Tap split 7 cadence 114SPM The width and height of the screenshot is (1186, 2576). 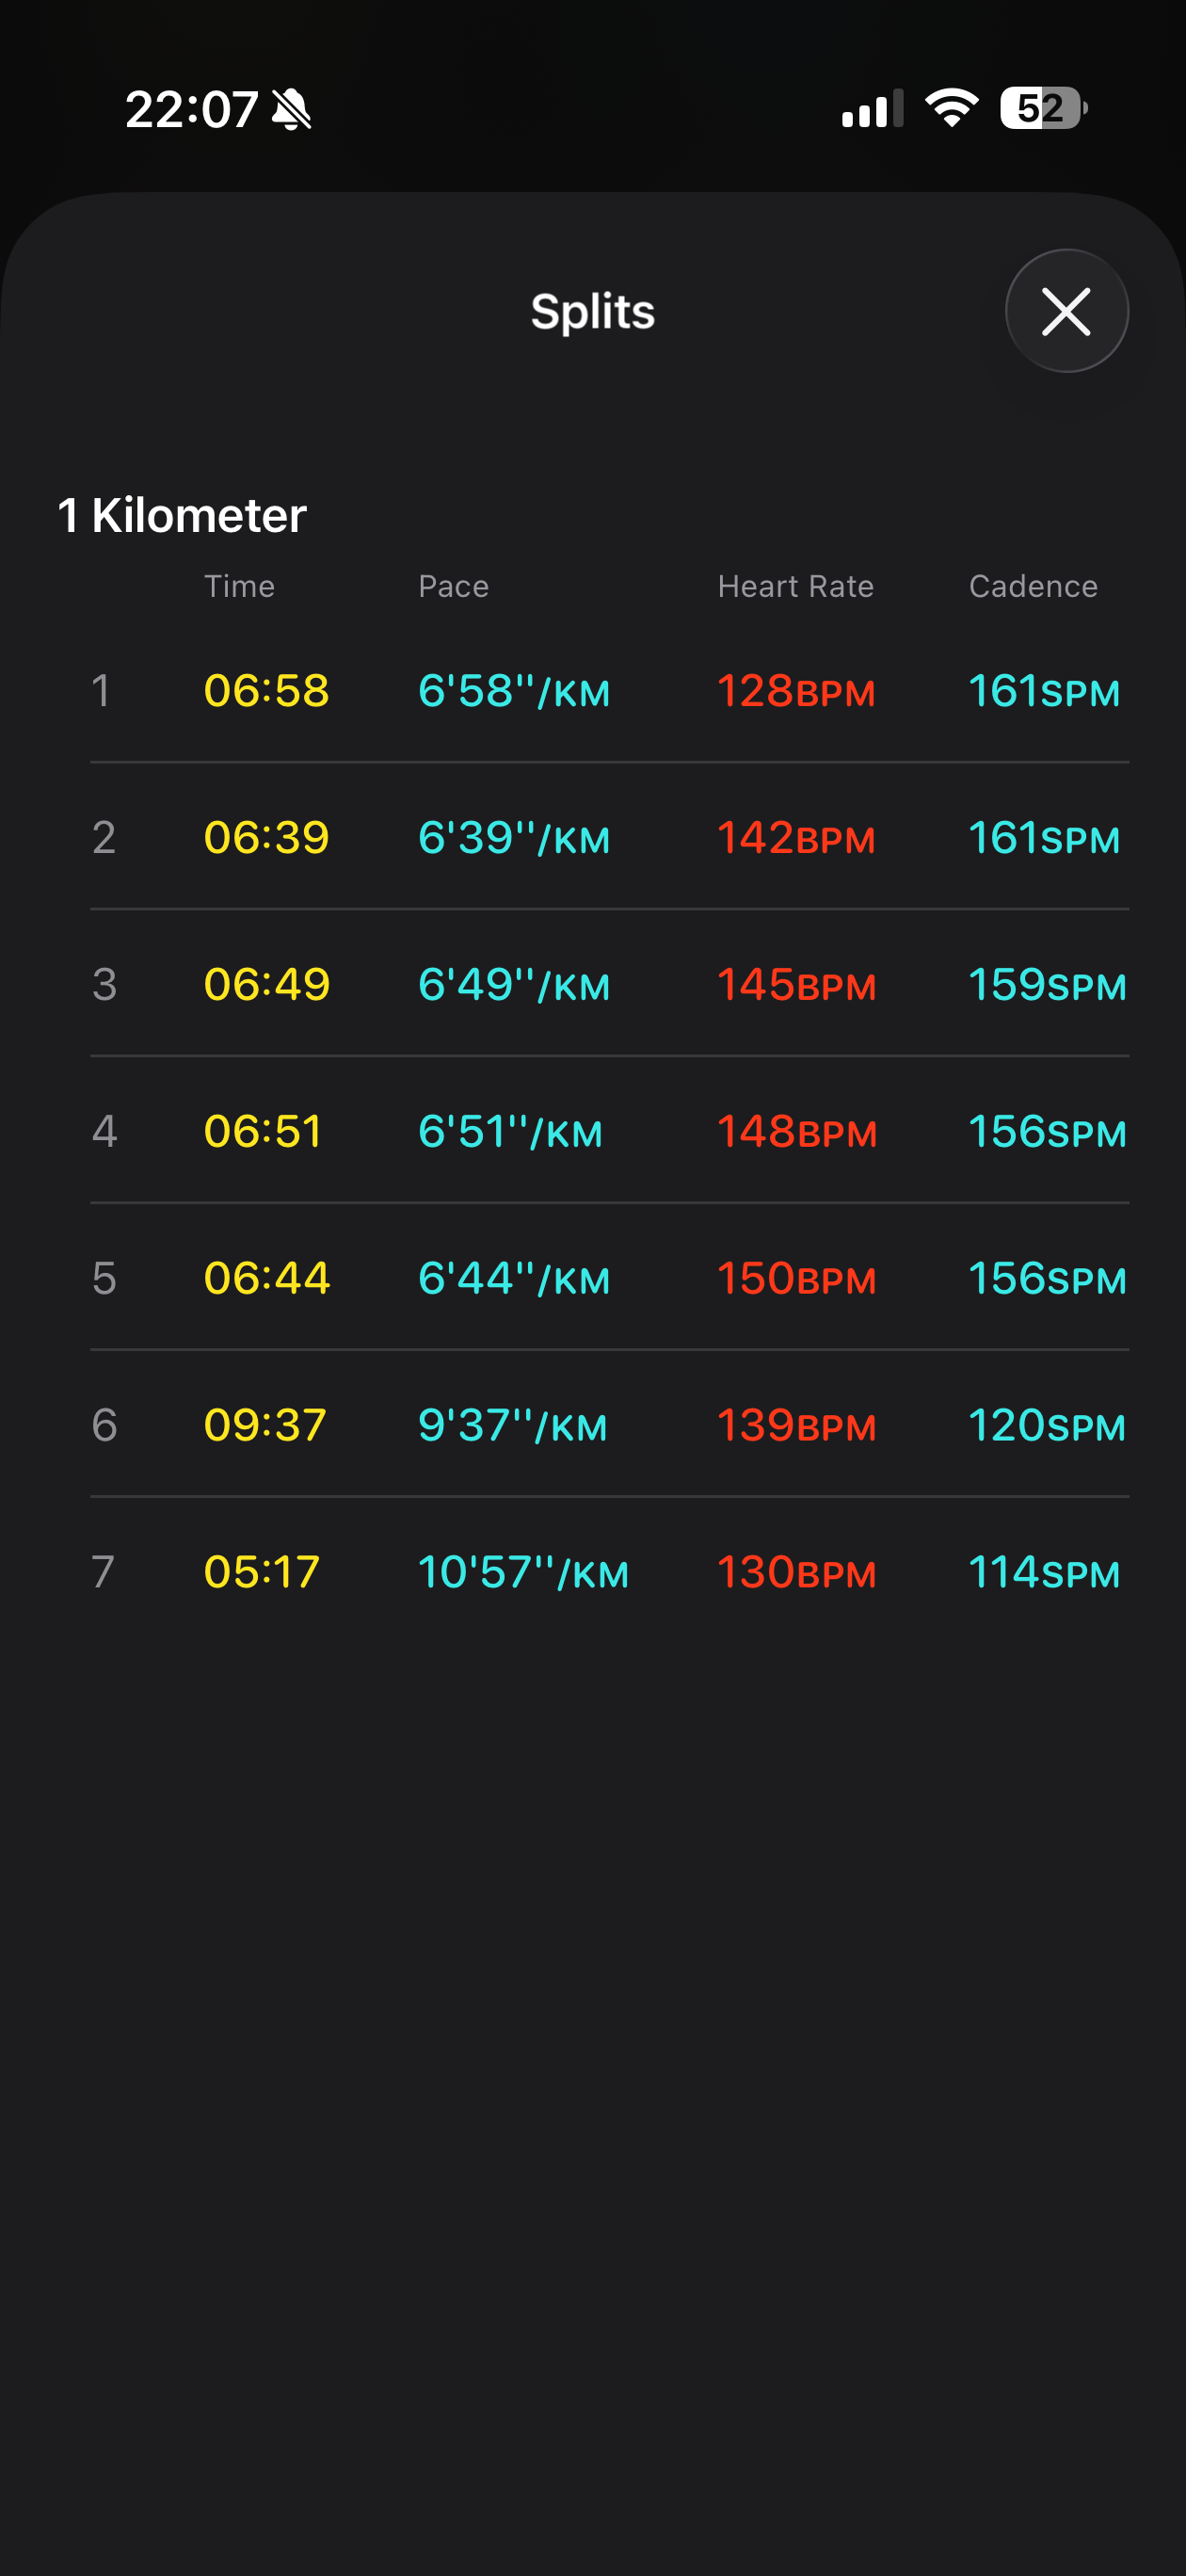(x=1043, y=1572)
